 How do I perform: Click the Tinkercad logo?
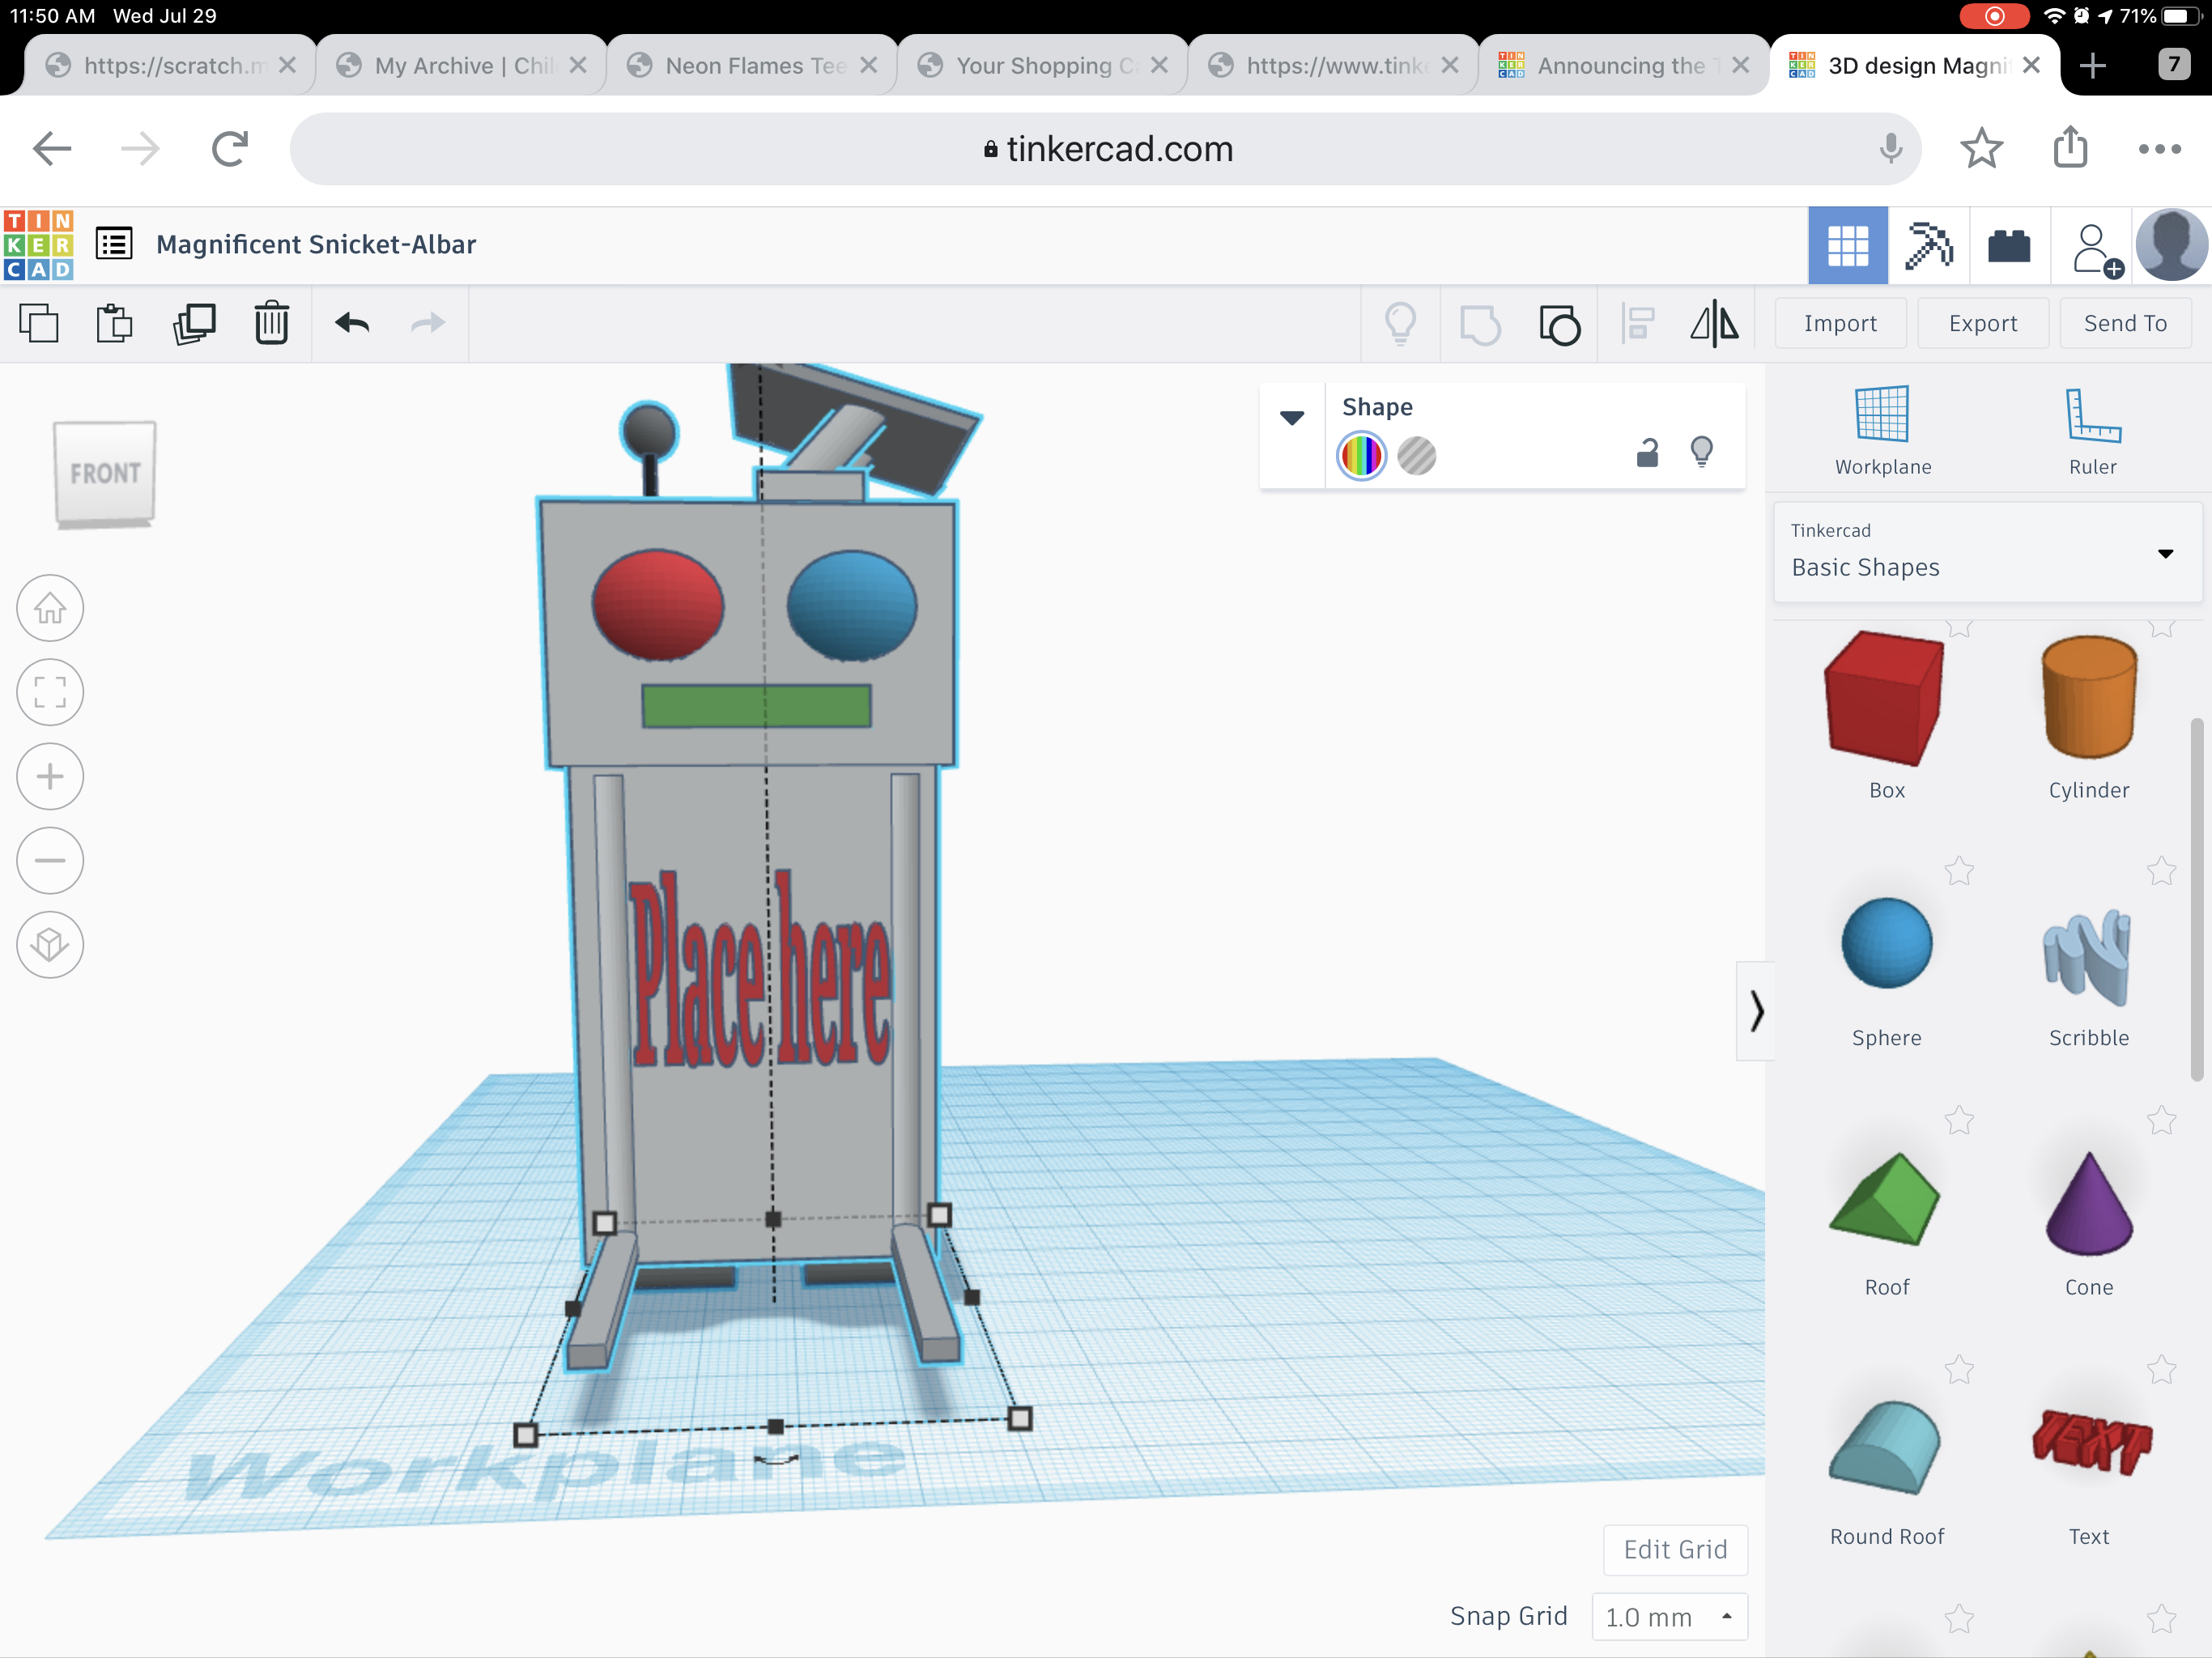39,245
